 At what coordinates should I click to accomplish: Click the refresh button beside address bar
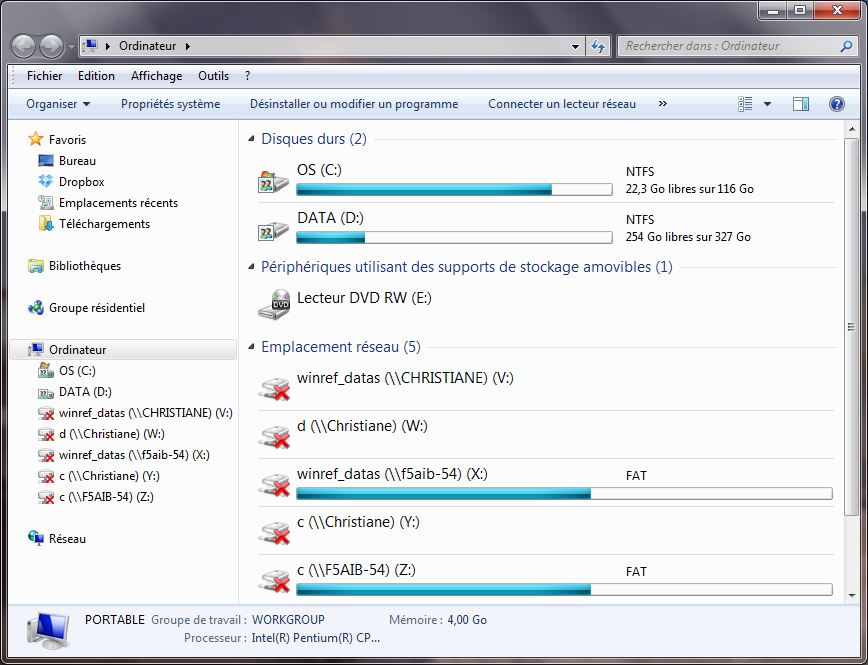[x=598, y=47]
